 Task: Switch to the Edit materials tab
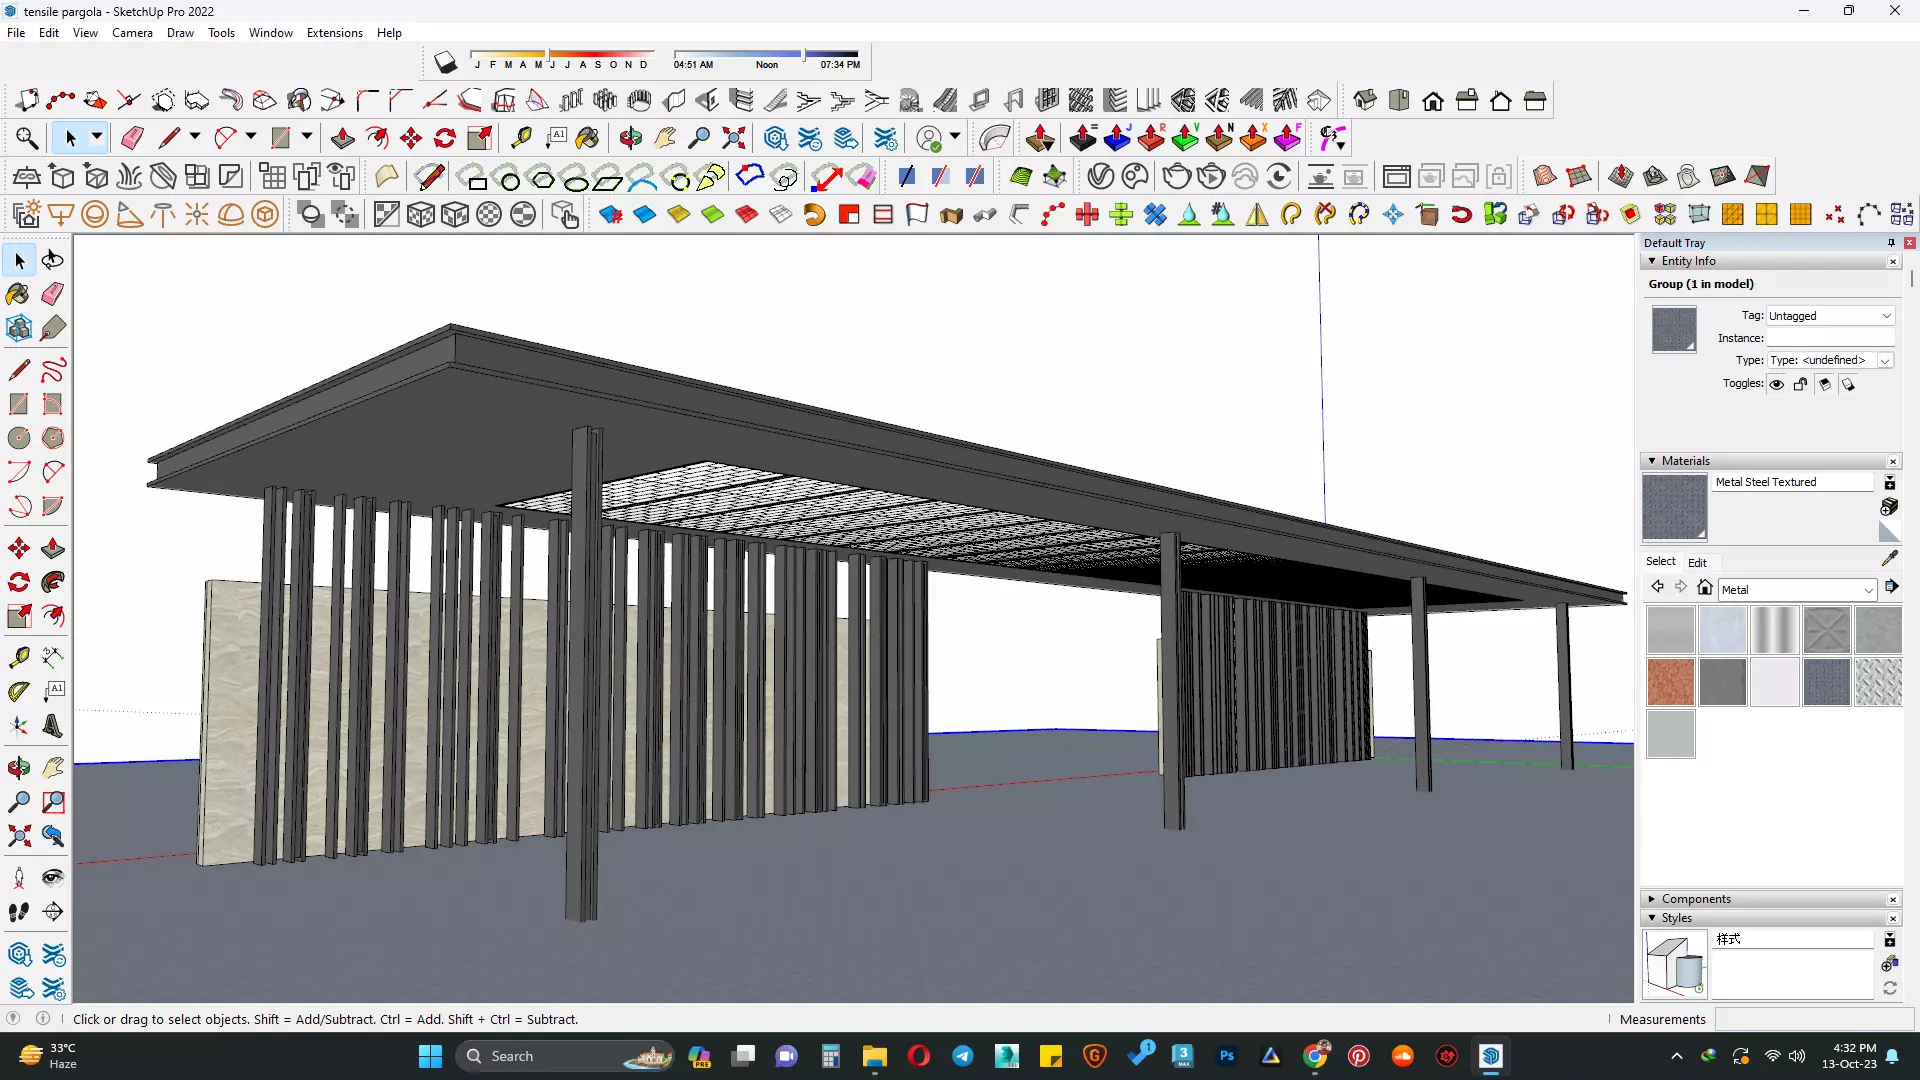(1697, 562)
